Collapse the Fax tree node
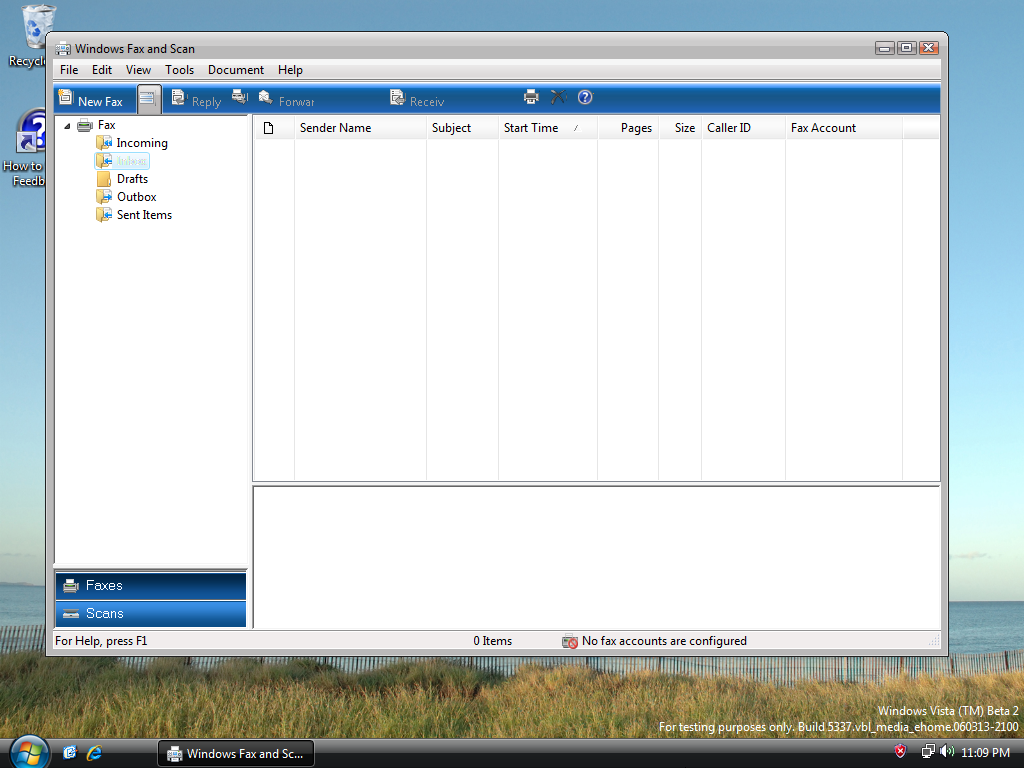This screenshot has height=768, width=1024. click(x=67, y=126)
